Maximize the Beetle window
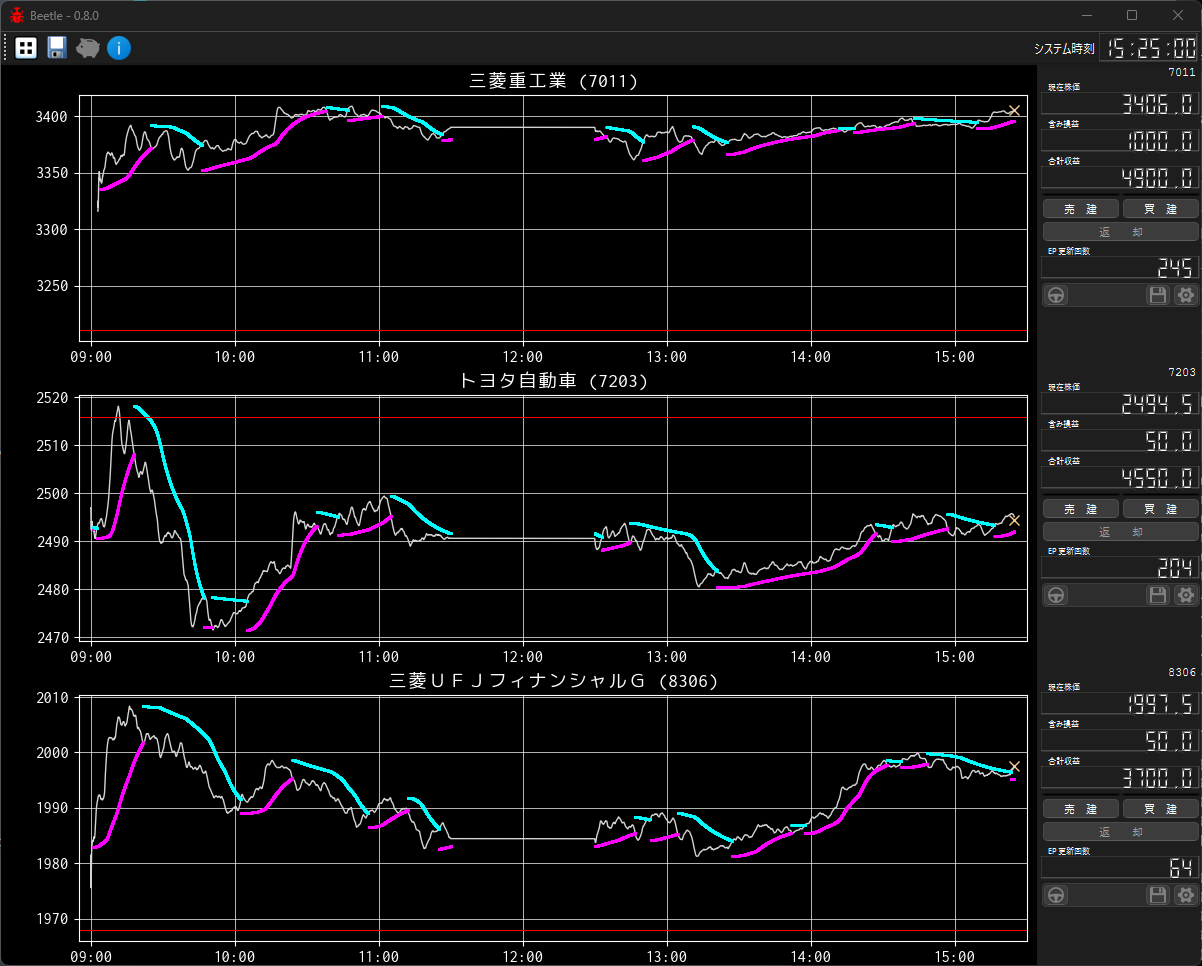The width and height of the screenshot is (1202, 966). point(1132,15)
